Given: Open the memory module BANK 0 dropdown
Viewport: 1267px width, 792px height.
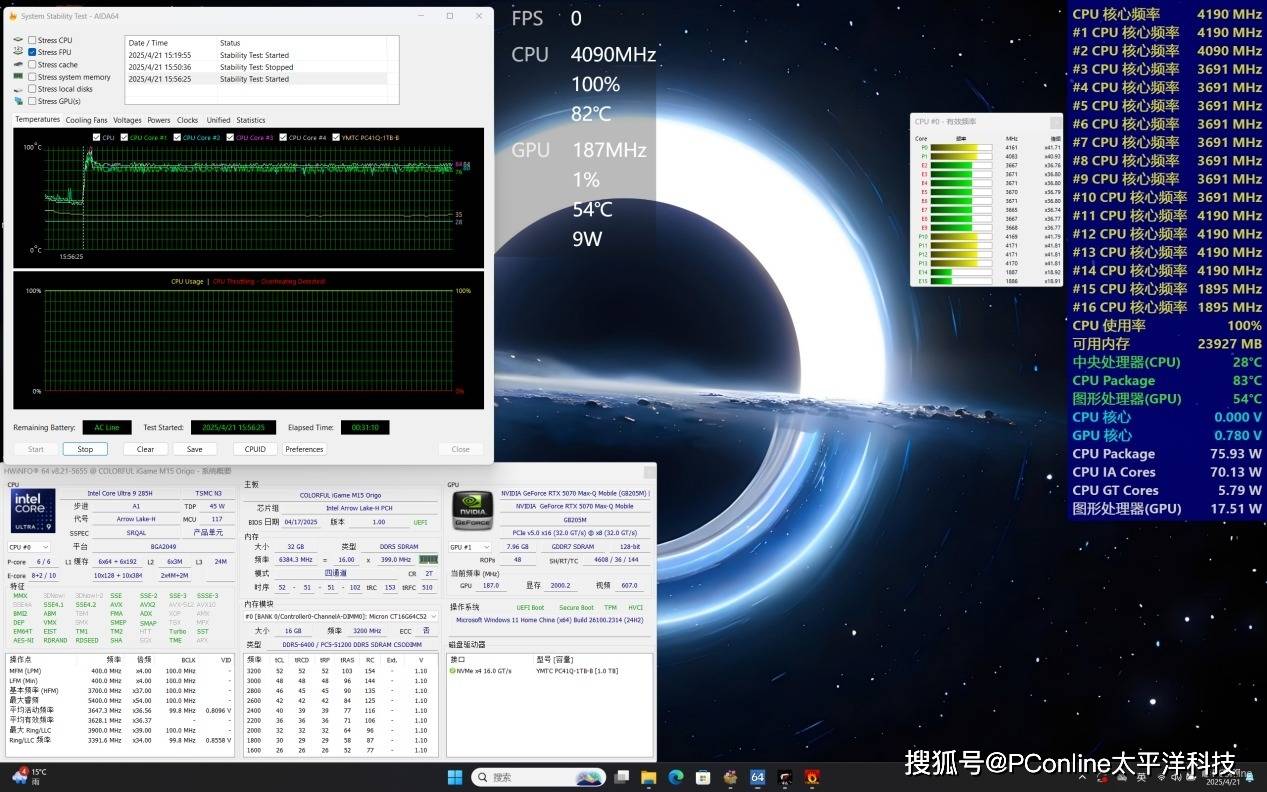Looking at the screenshot, I should [x=341, y=616].
